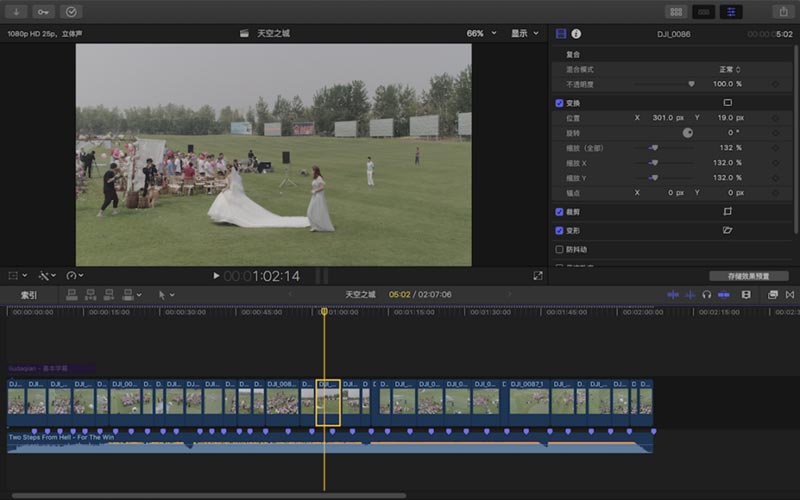Click the play button in viewer

click(x=216, y=276)
